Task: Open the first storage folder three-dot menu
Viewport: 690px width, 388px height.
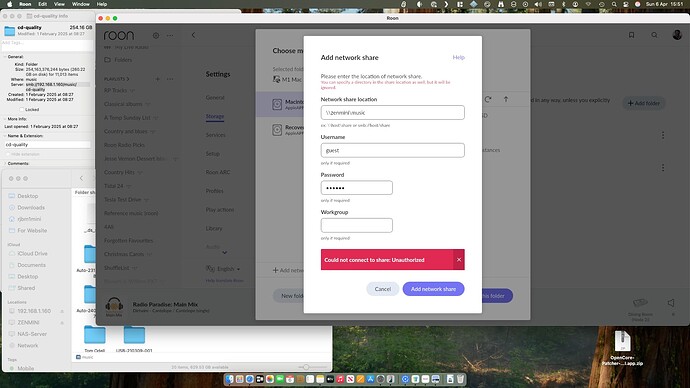Action: coord(663,135)
